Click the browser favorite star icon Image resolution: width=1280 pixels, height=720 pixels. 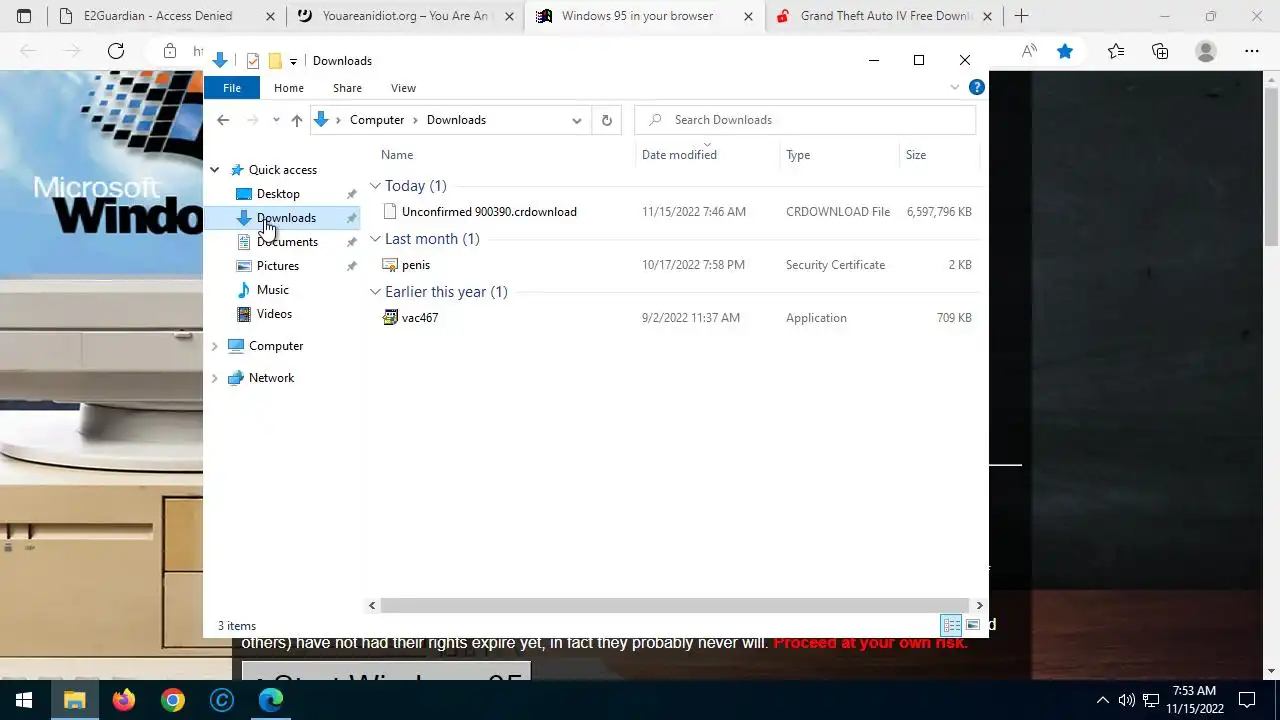pyautogui.click(x=1065, y=51)
